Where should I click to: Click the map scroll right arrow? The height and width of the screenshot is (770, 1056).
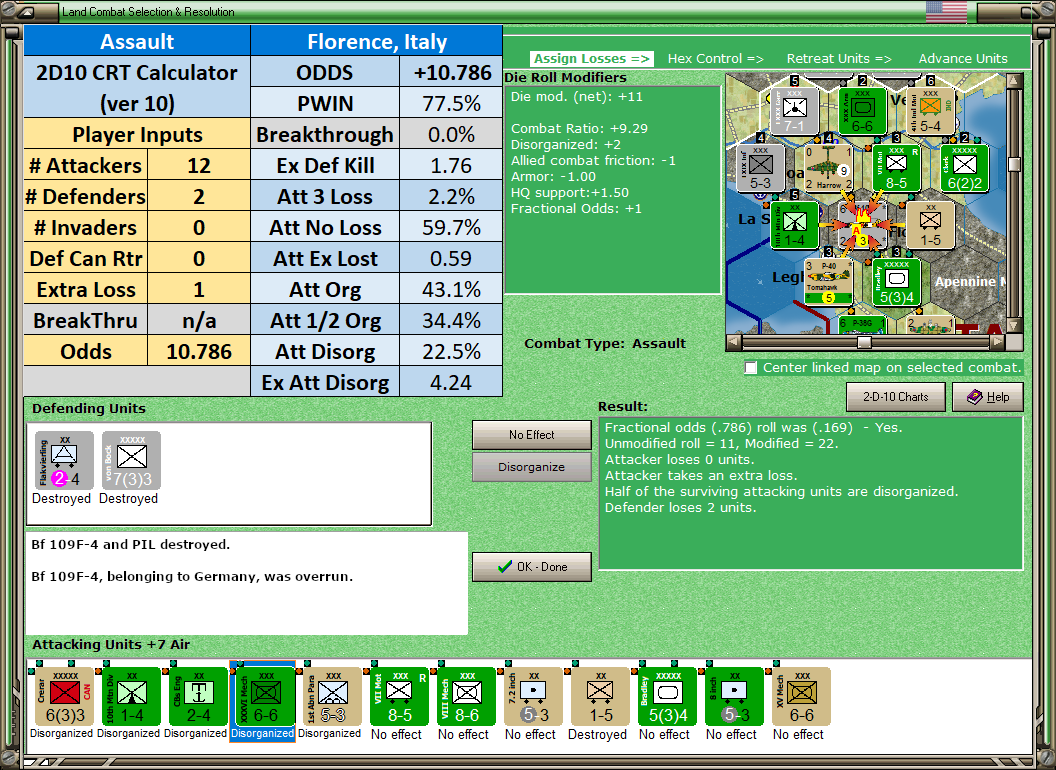pyautogui.click(x=997, y=343)
